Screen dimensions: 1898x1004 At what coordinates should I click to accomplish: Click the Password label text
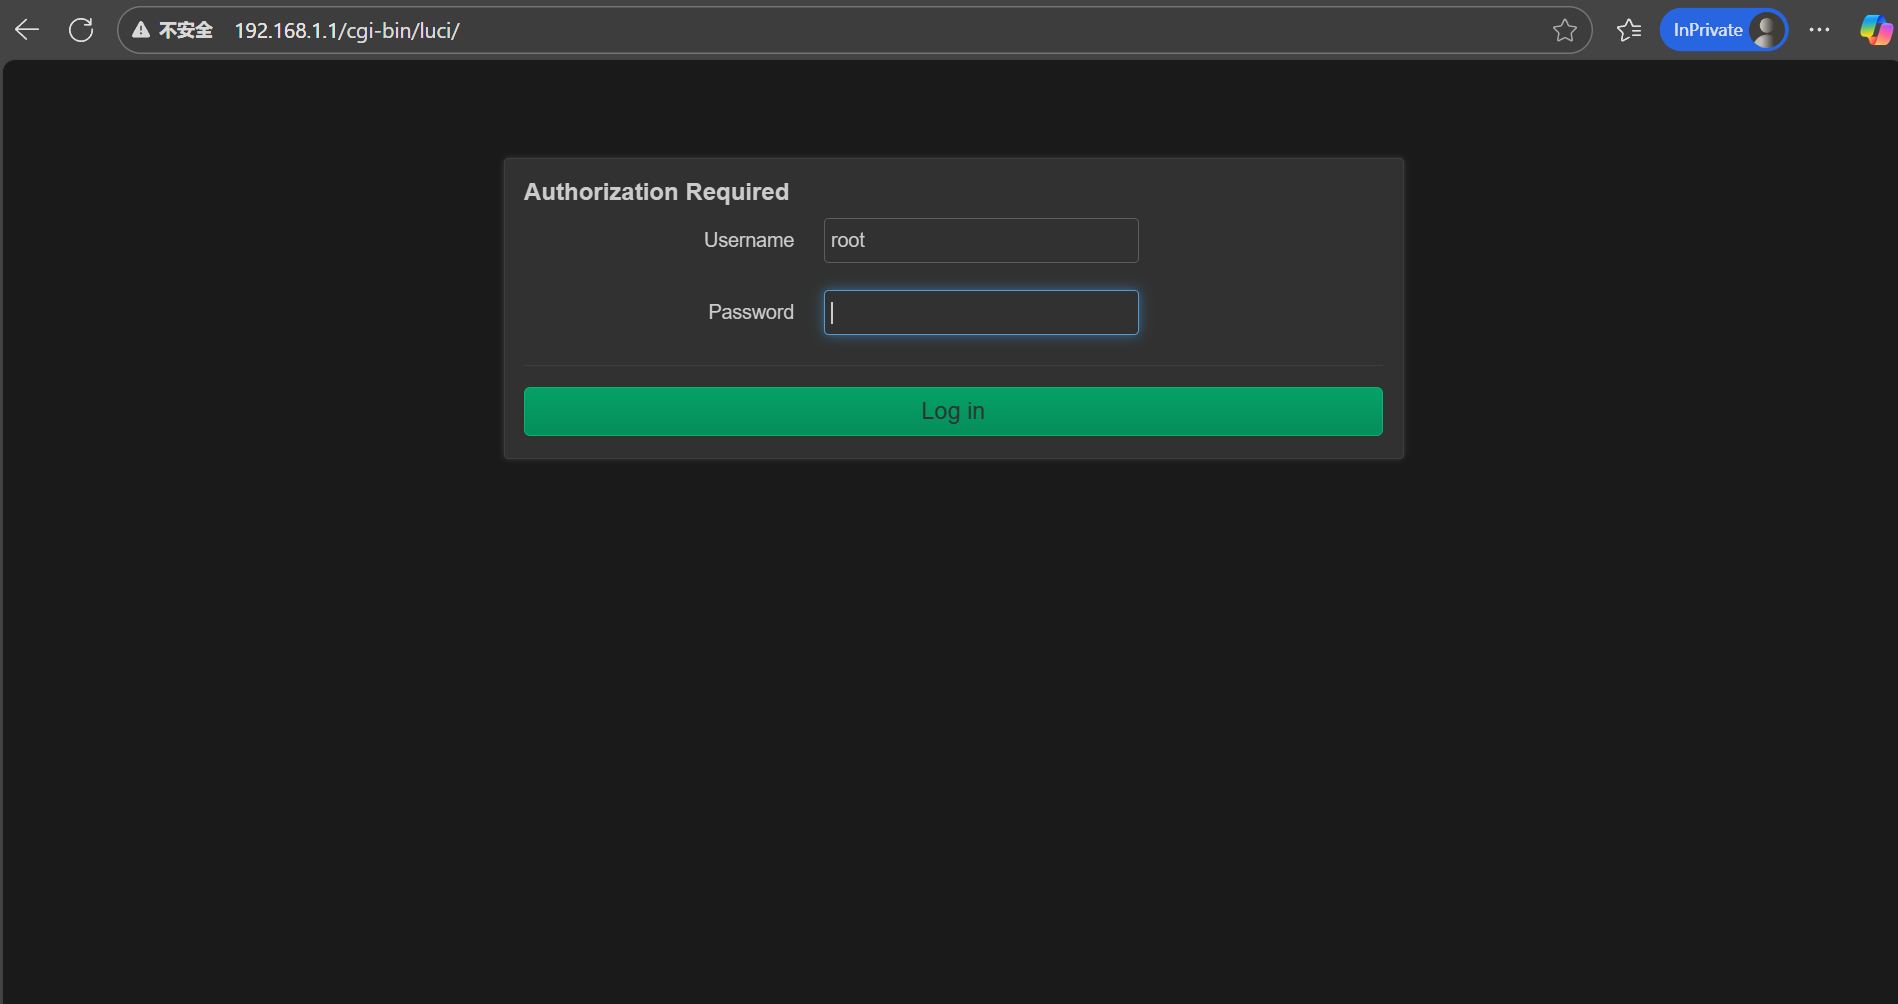750,311
